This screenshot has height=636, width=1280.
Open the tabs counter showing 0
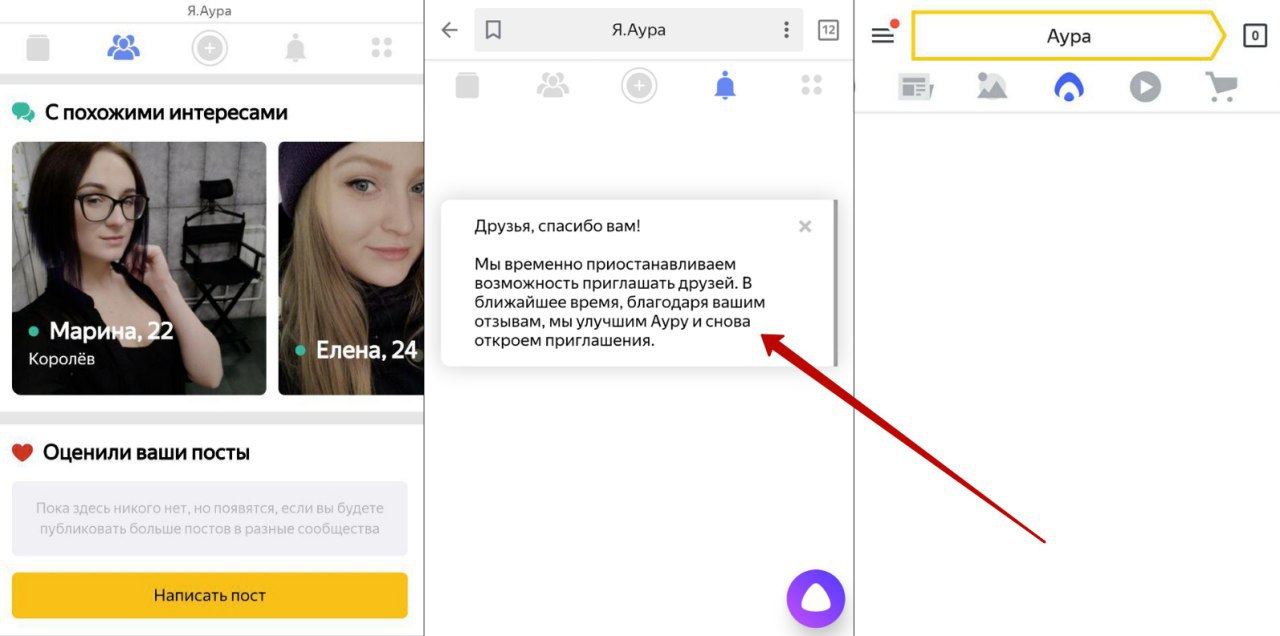coord(1255,36)
